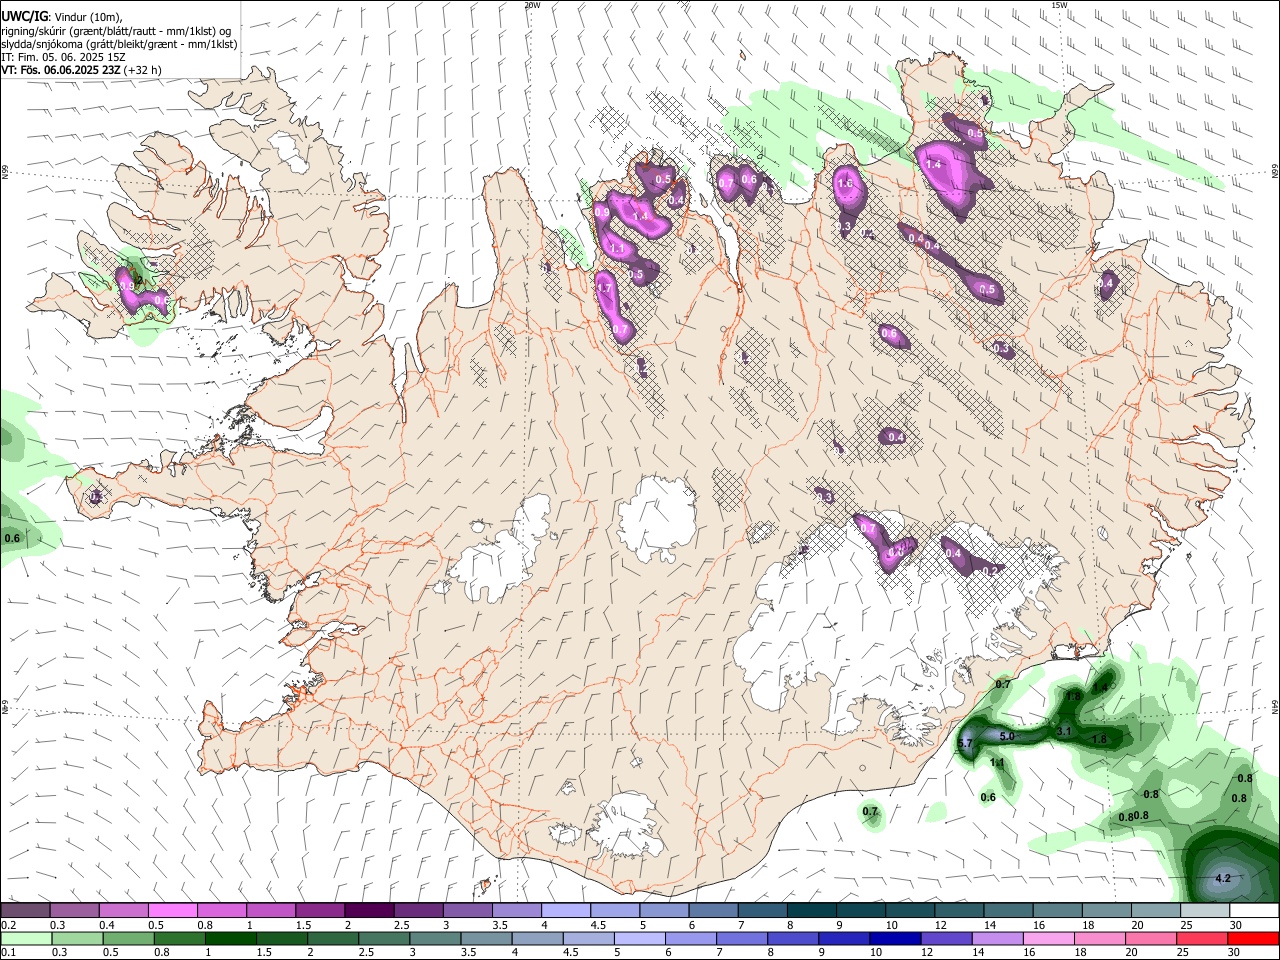Screen dimensions: 1280x960
Task: Click the 'slydda/snjókoma' legend description line
Action: click(x=119, y=44)
